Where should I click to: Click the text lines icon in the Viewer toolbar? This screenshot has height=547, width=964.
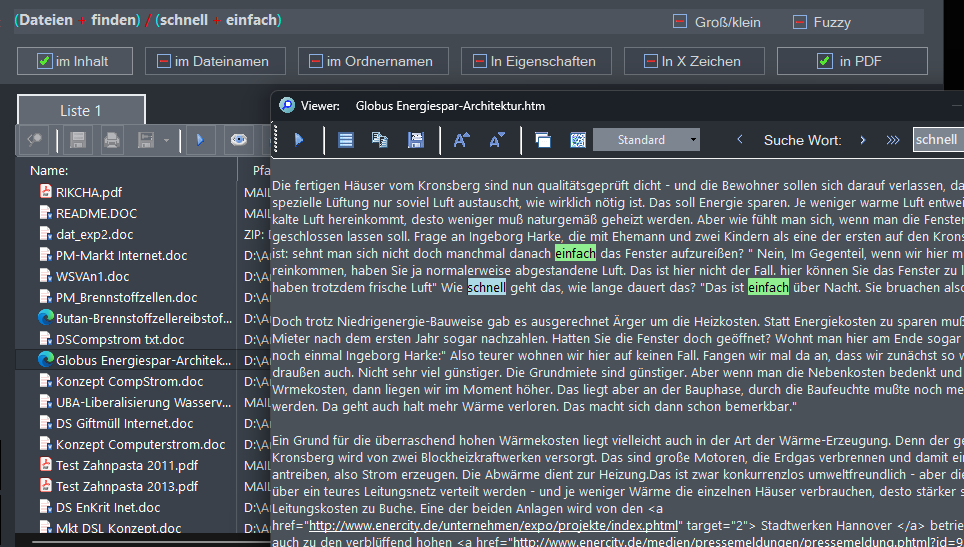coord(346,140)
